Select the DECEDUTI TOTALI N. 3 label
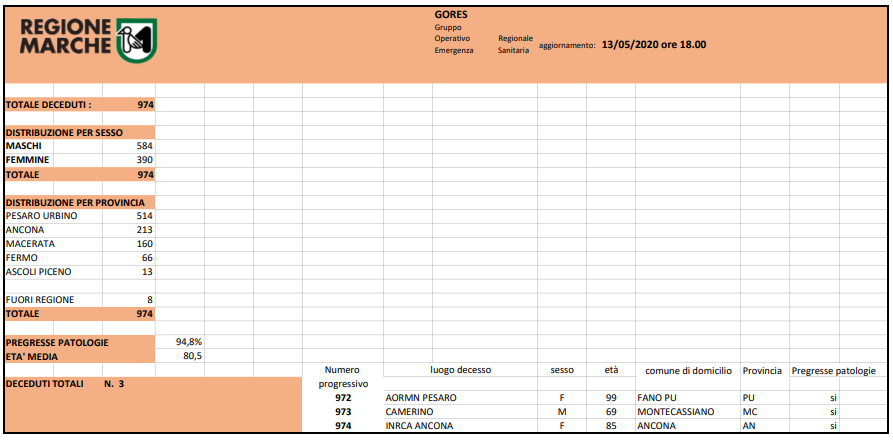This screenshot has height=441, width=893. click(64, 384)
